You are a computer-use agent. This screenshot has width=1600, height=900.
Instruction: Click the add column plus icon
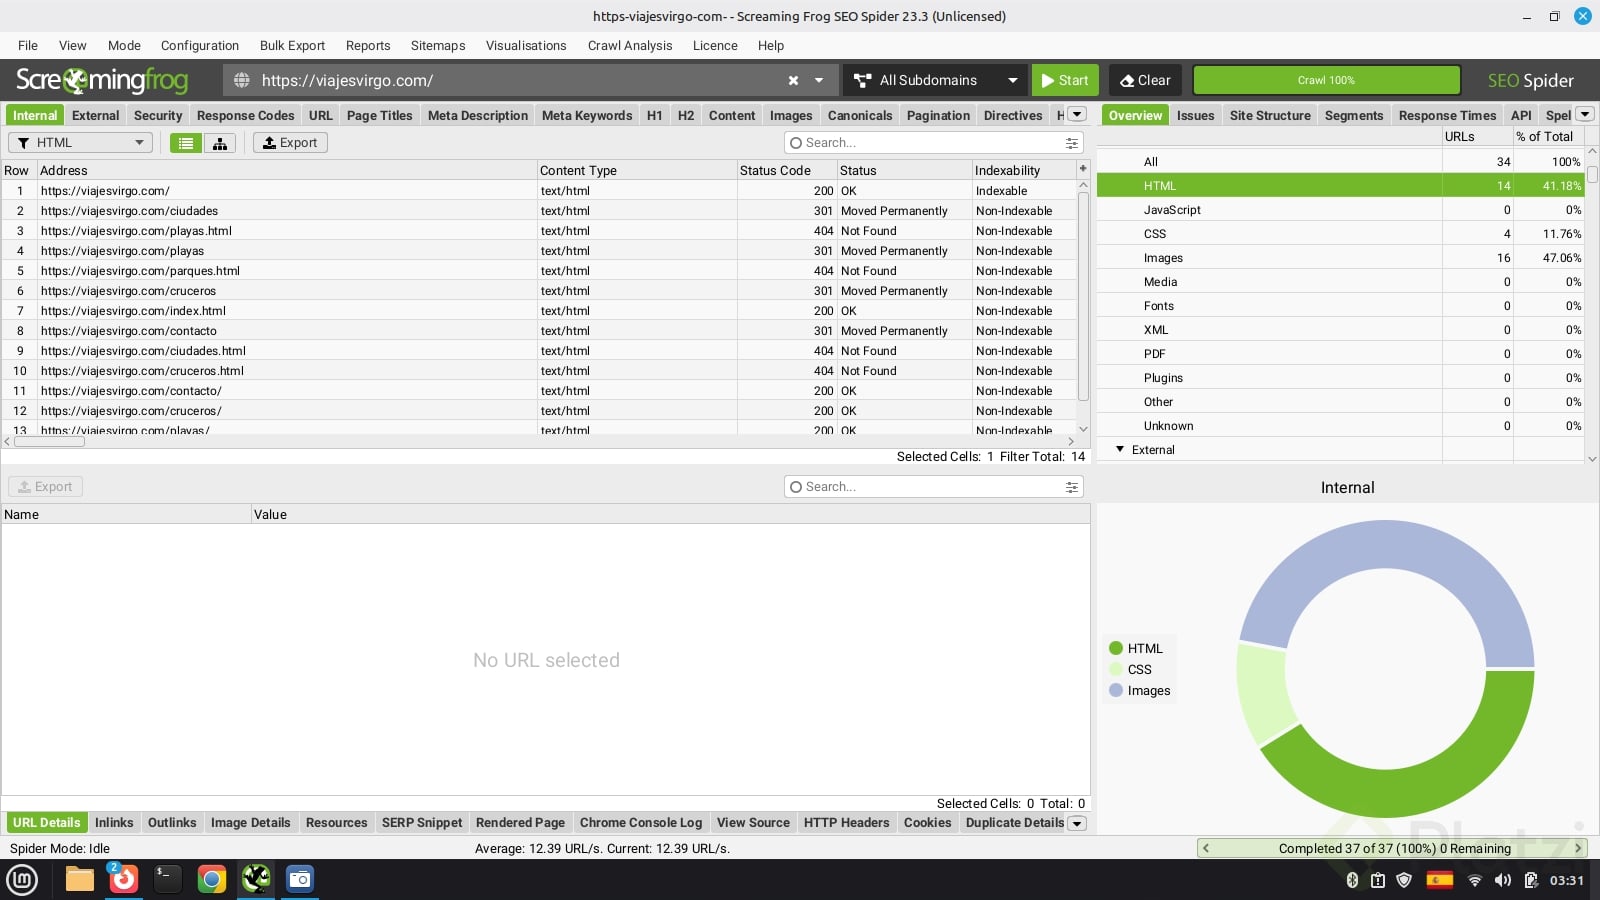pyautogui.click(x=1083, y=169)
